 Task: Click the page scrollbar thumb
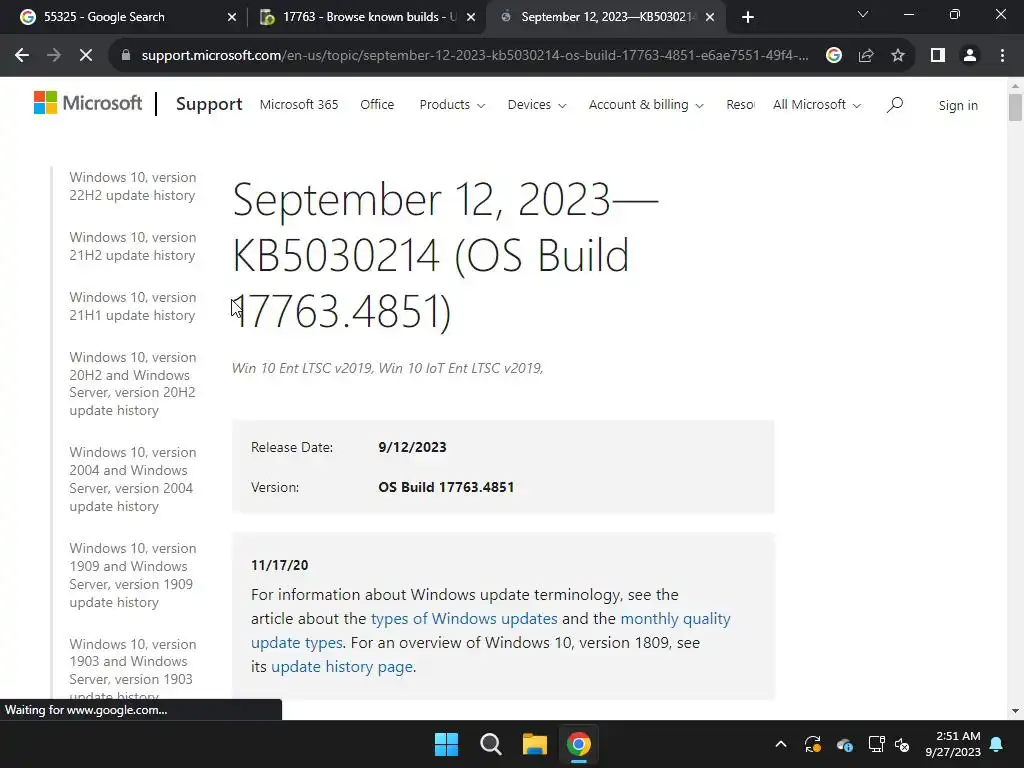1014,108
